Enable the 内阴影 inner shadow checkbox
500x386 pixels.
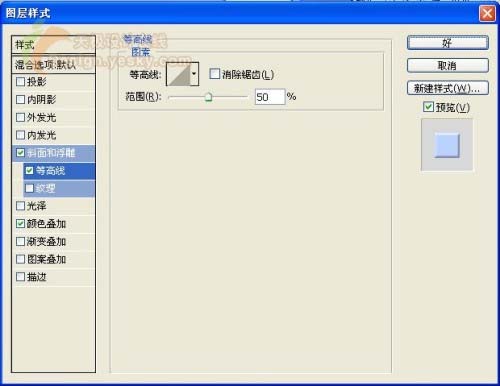point(20,99)
